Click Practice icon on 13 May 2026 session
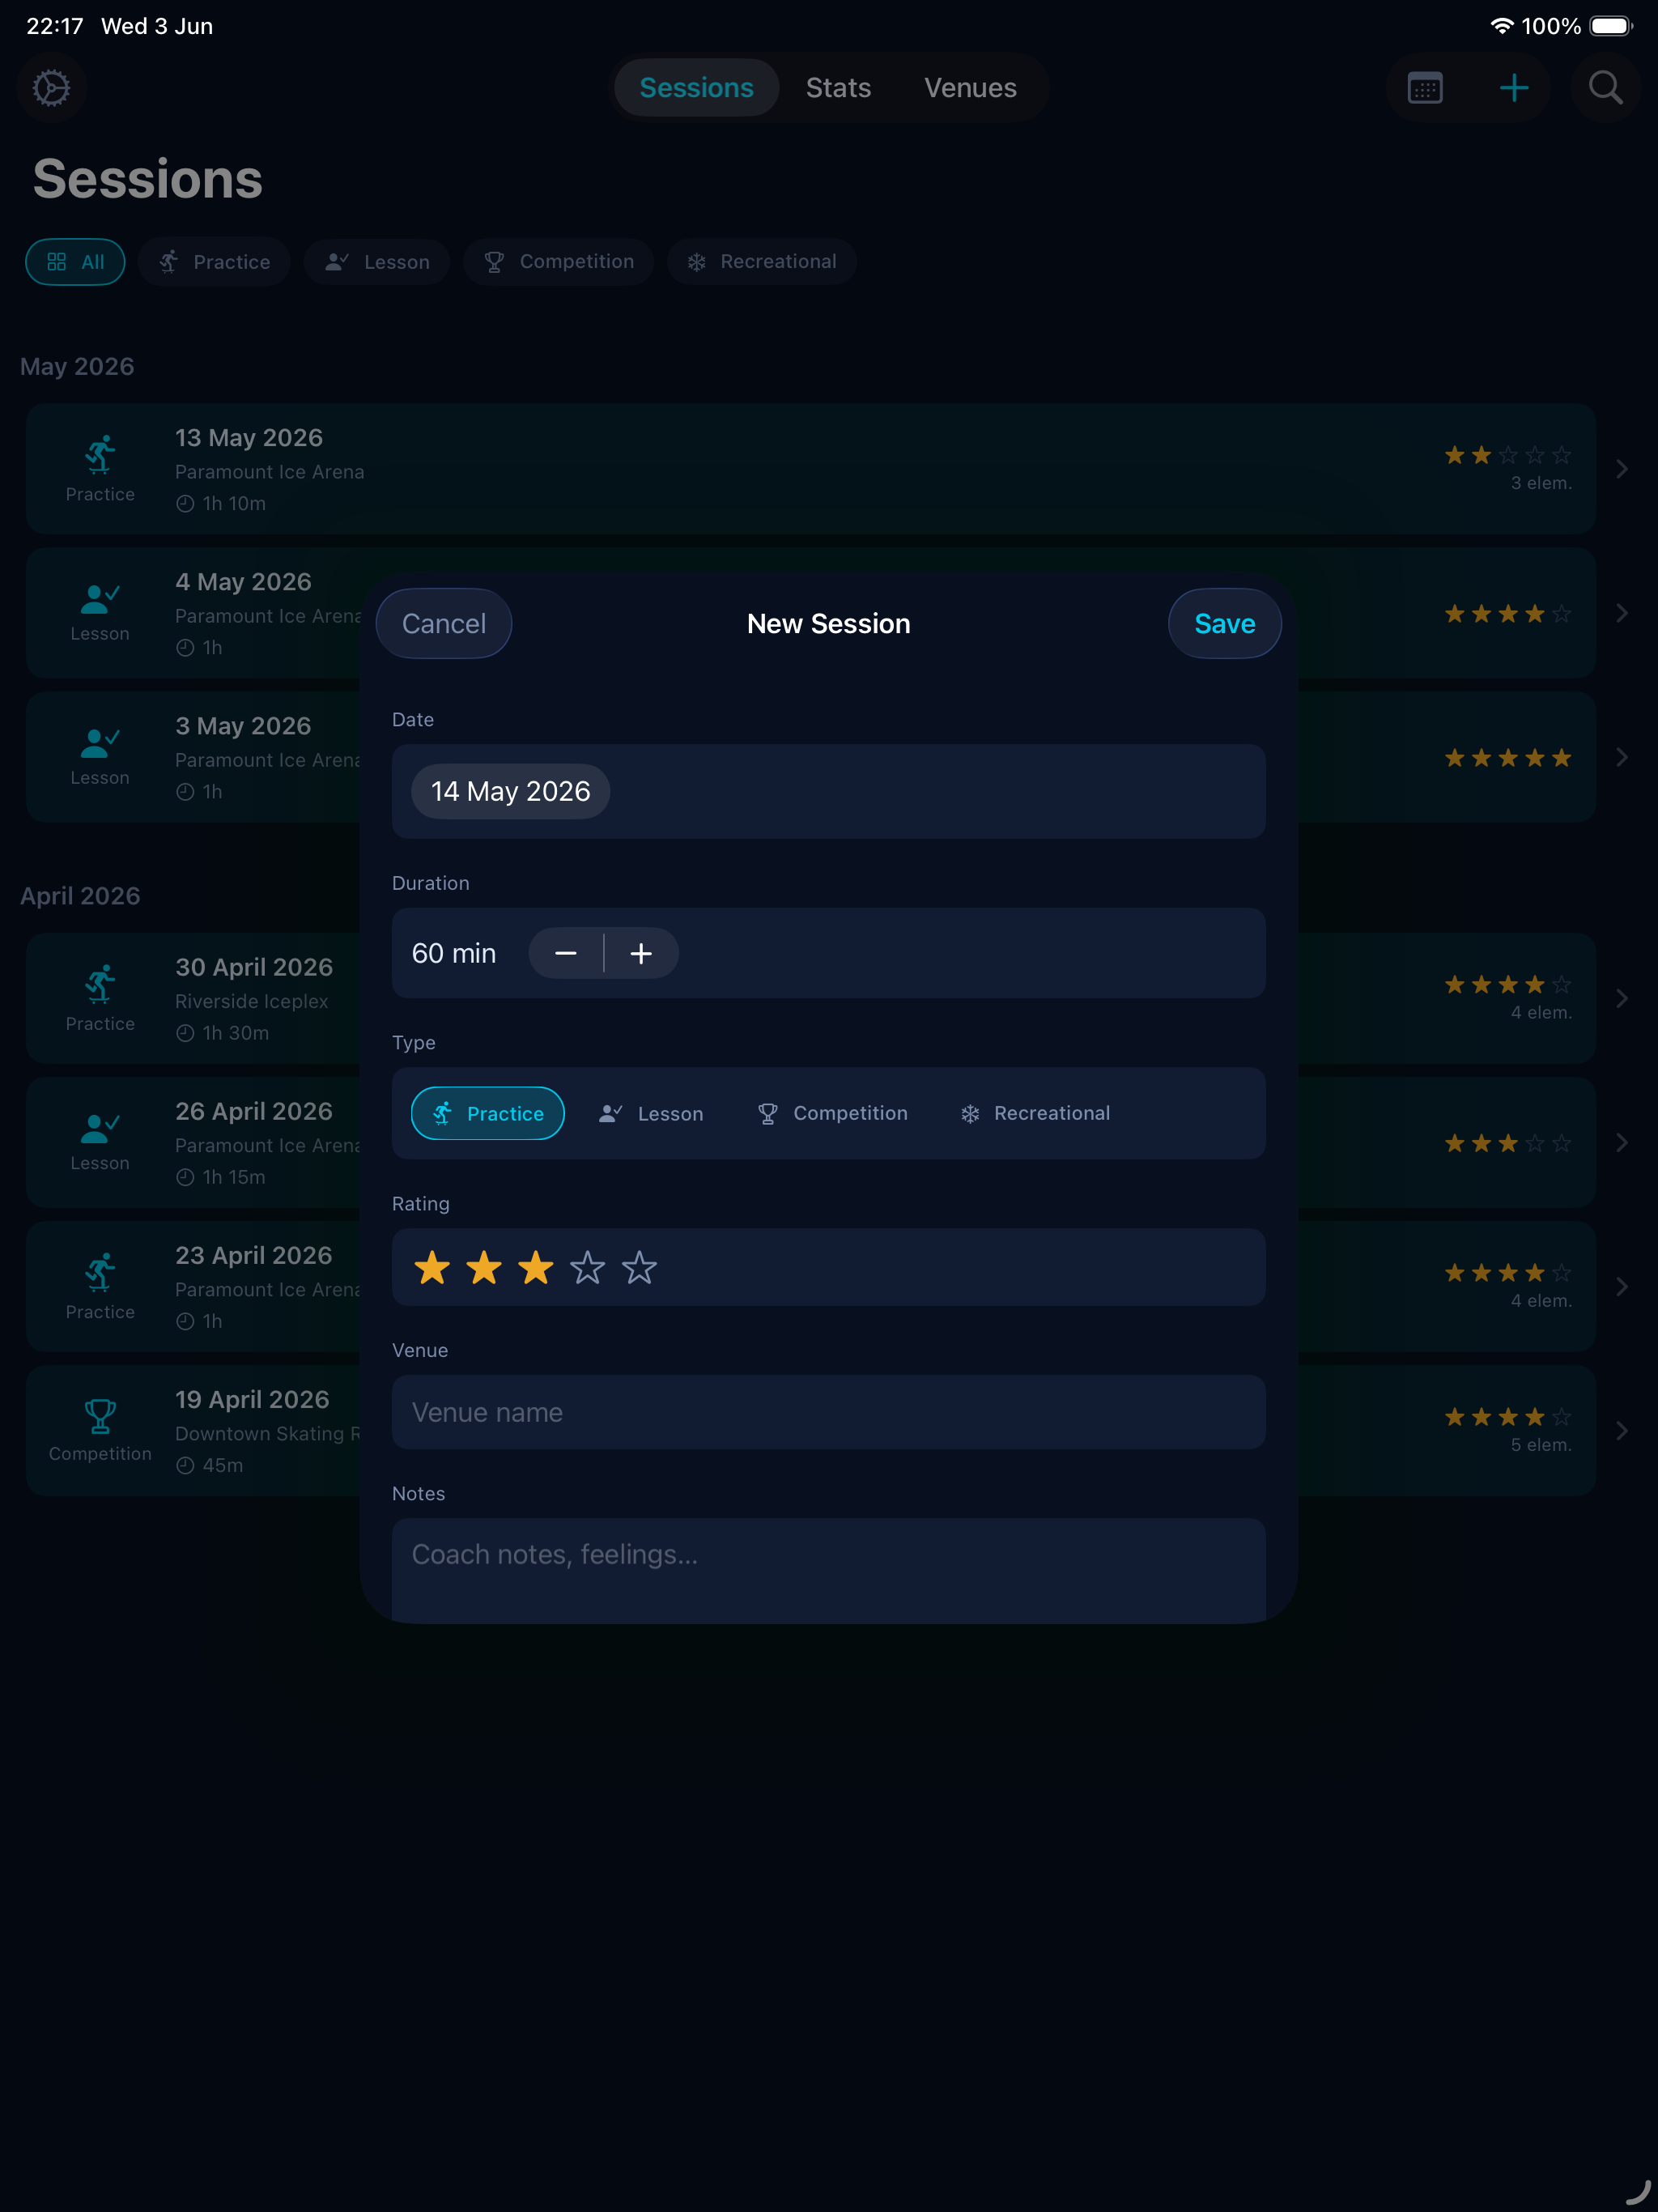 [x=100, y=455]
